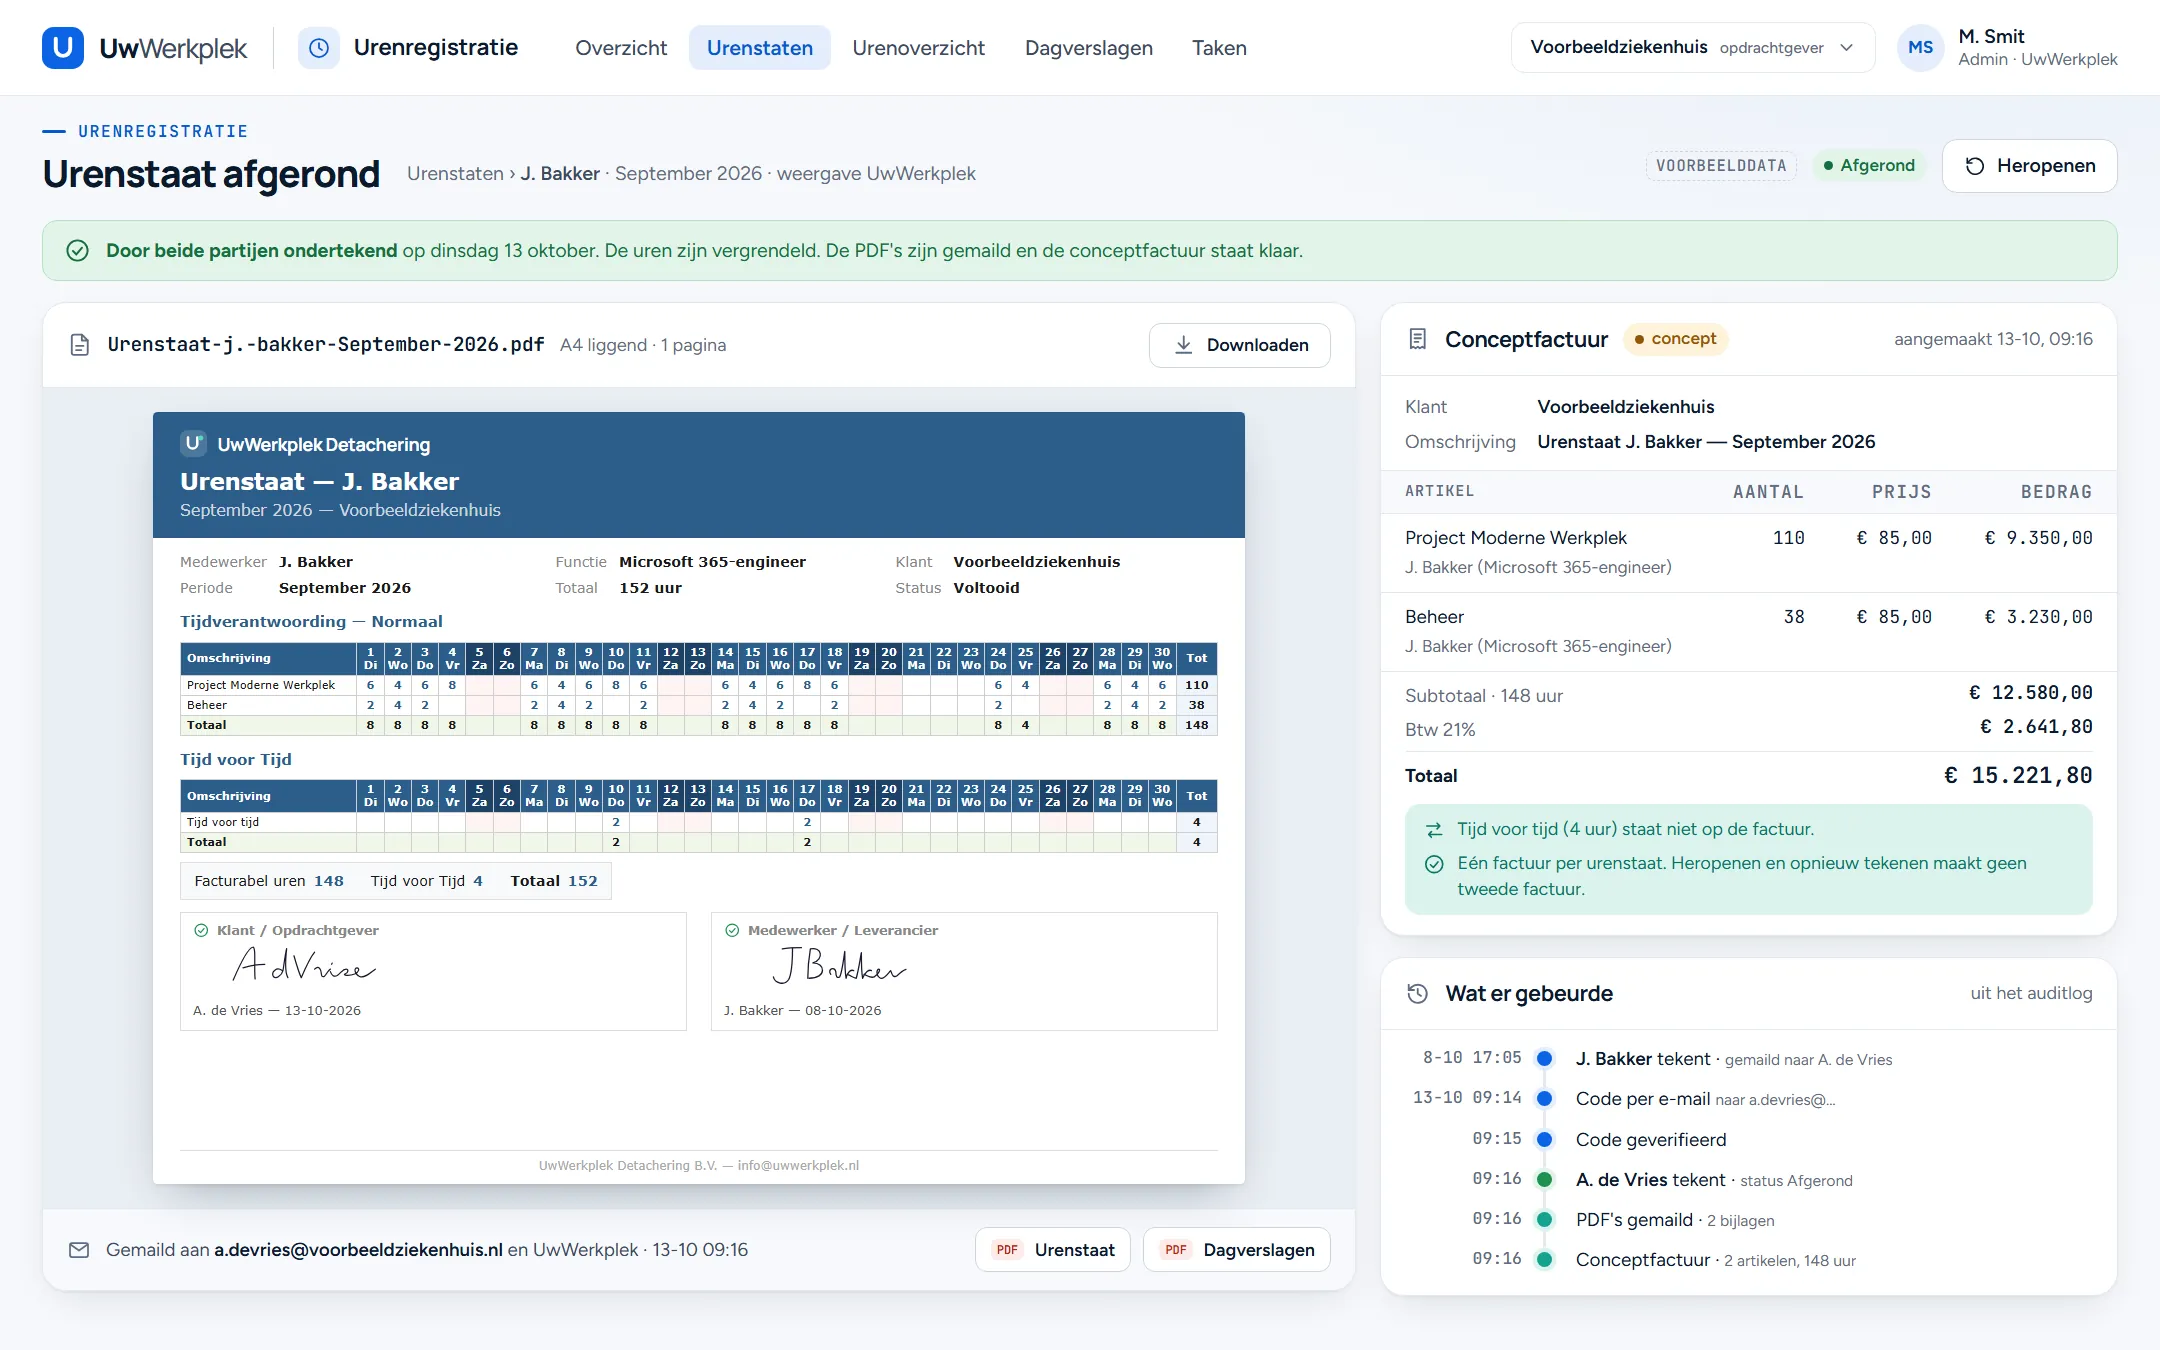Click the Project Moderne Werkplek invoice line
Screen dimensions: 2160x1350
pos(1748,553)
